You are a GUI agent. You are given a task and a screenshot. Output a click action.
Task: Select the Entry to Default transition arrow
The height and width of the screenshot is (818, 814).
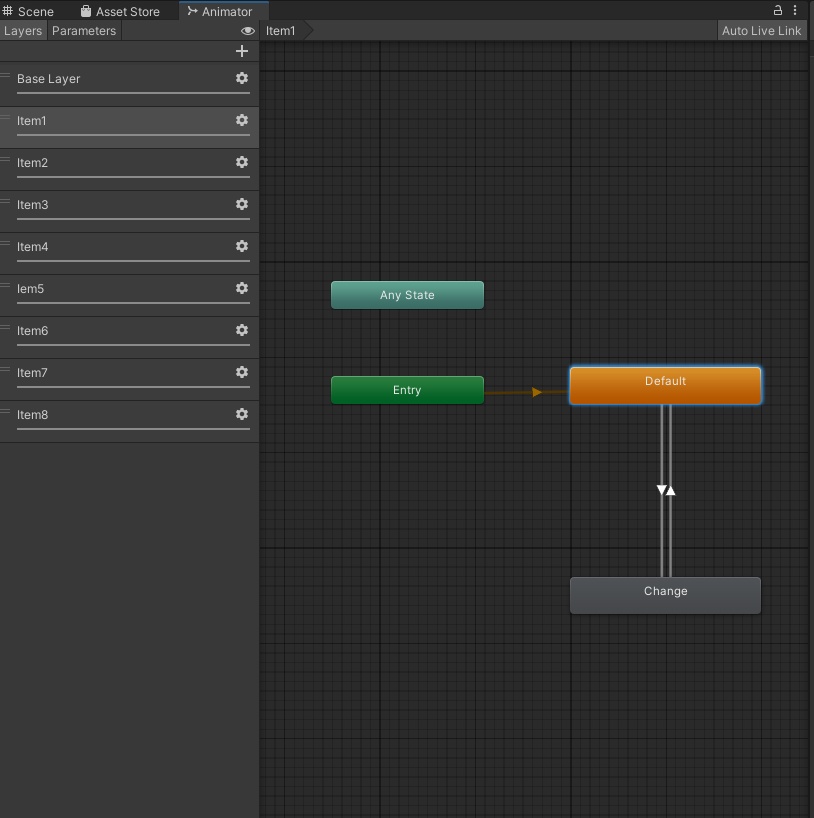point(536,392)
